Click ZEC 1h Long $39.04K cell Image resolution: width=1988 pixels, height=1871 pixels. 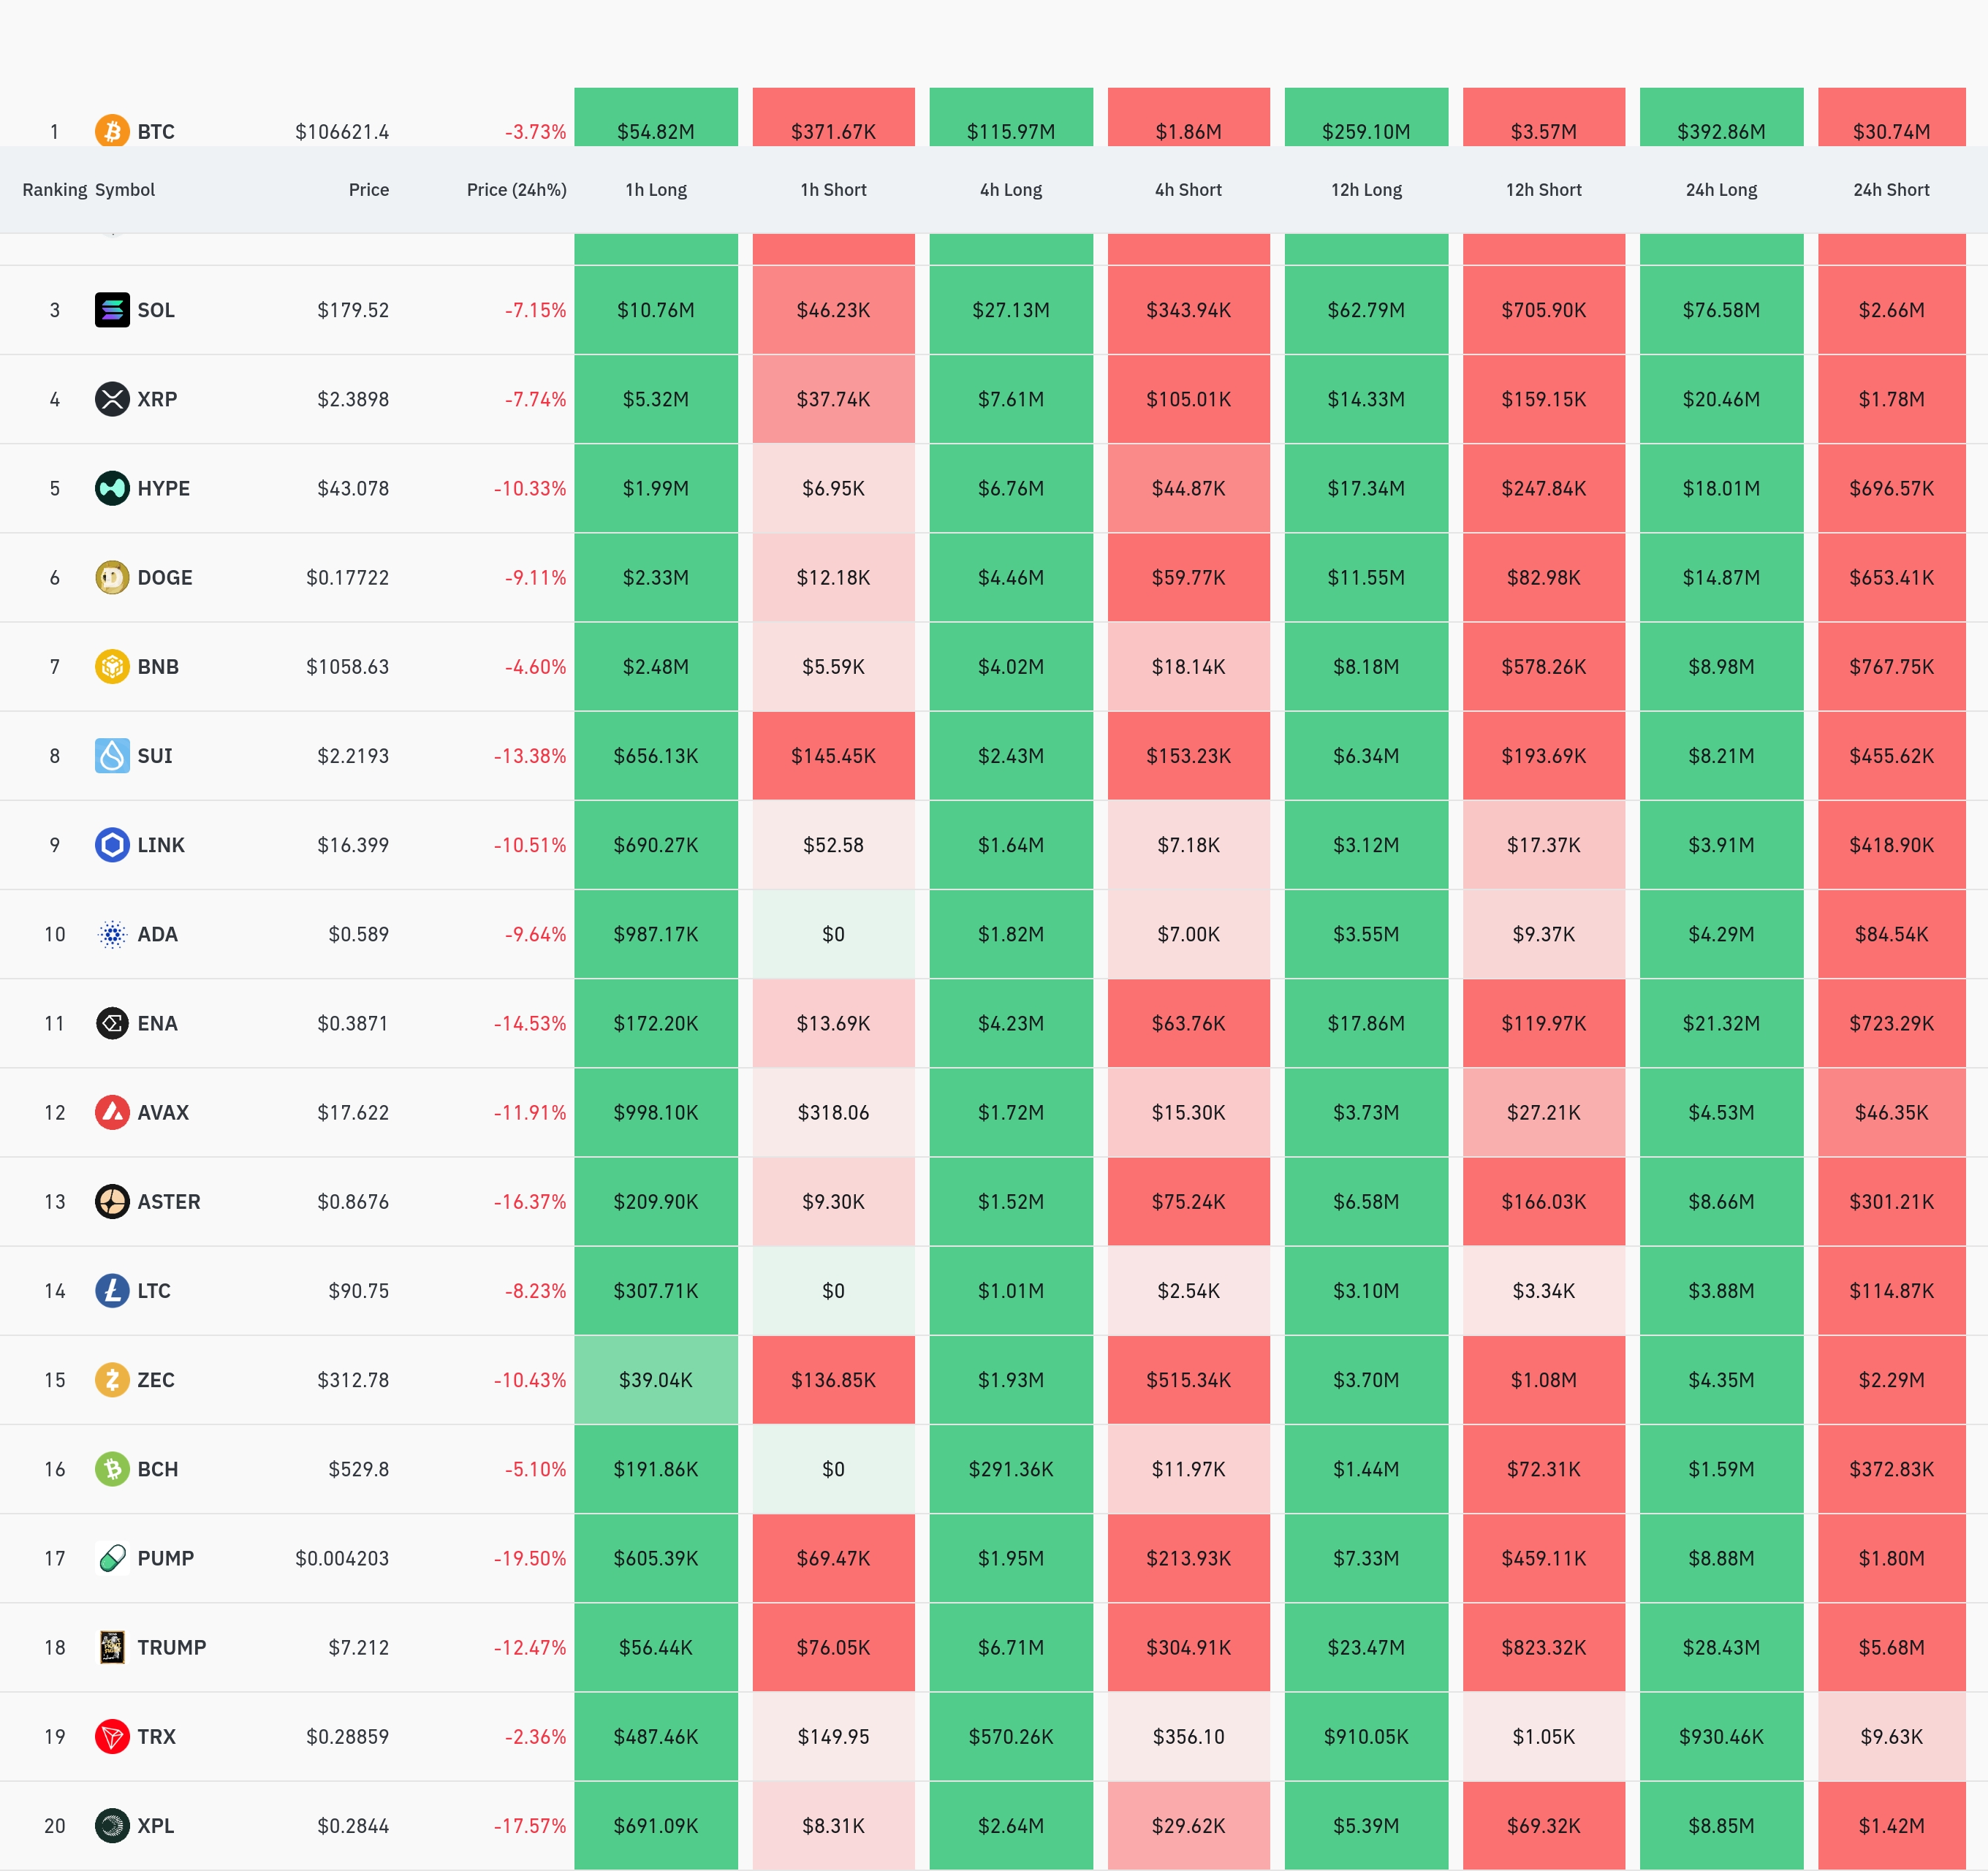[x=656, y=1380]
